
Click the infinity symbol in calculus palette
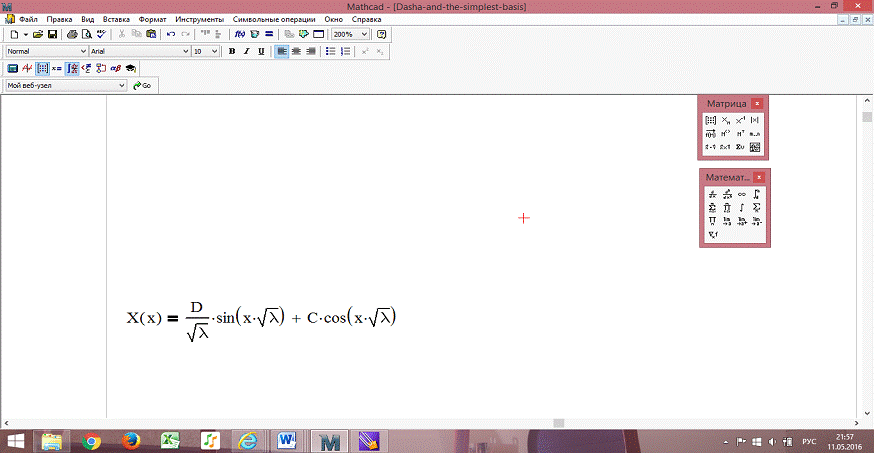741,194
